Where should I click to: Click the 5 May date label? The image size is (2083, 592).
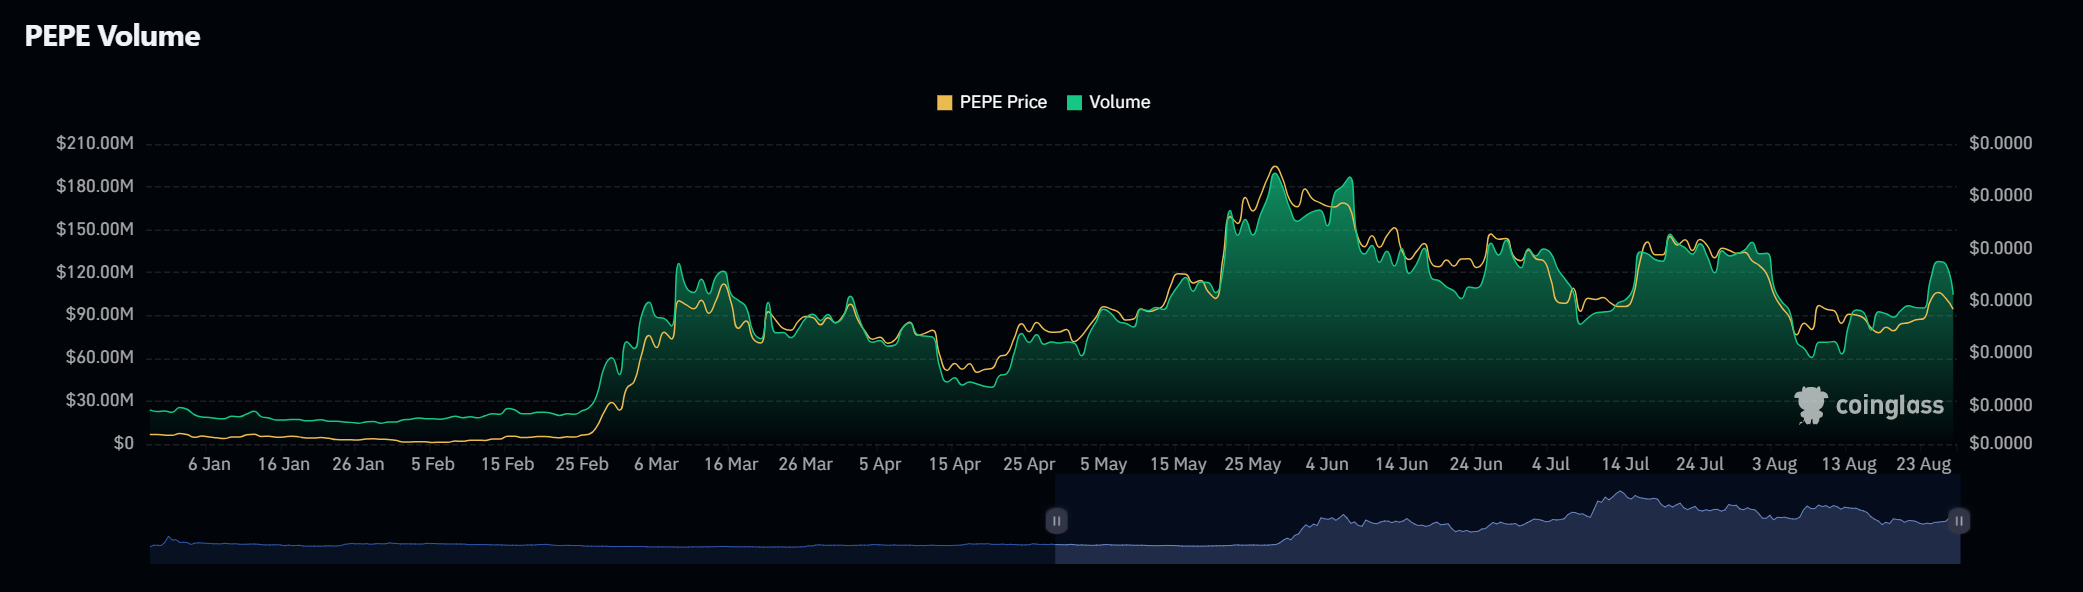tap(1103, 464)
